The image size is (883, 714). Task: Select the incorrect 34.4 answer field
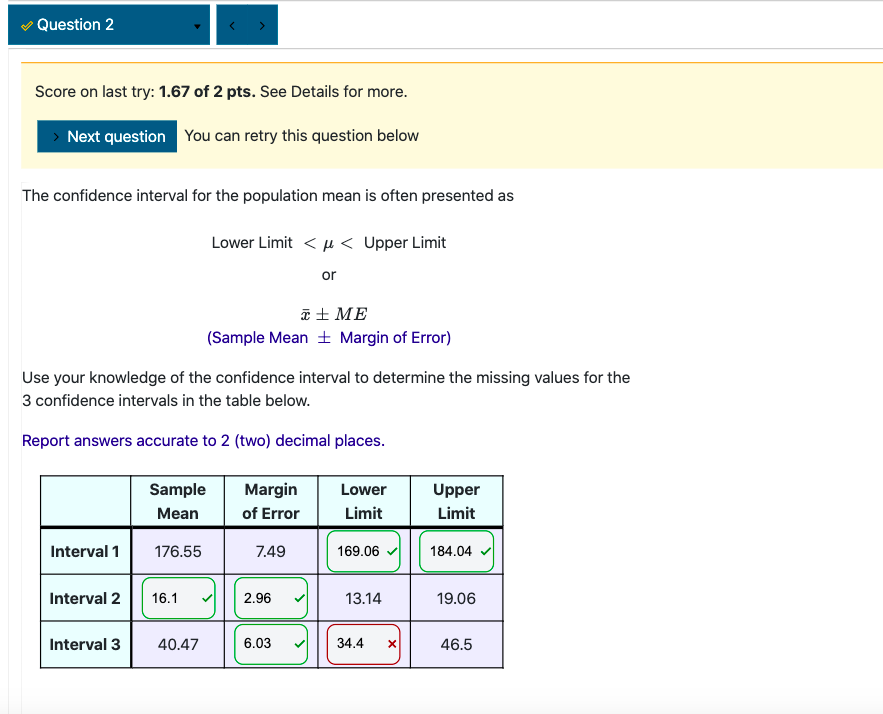click(x=363, y=644)
